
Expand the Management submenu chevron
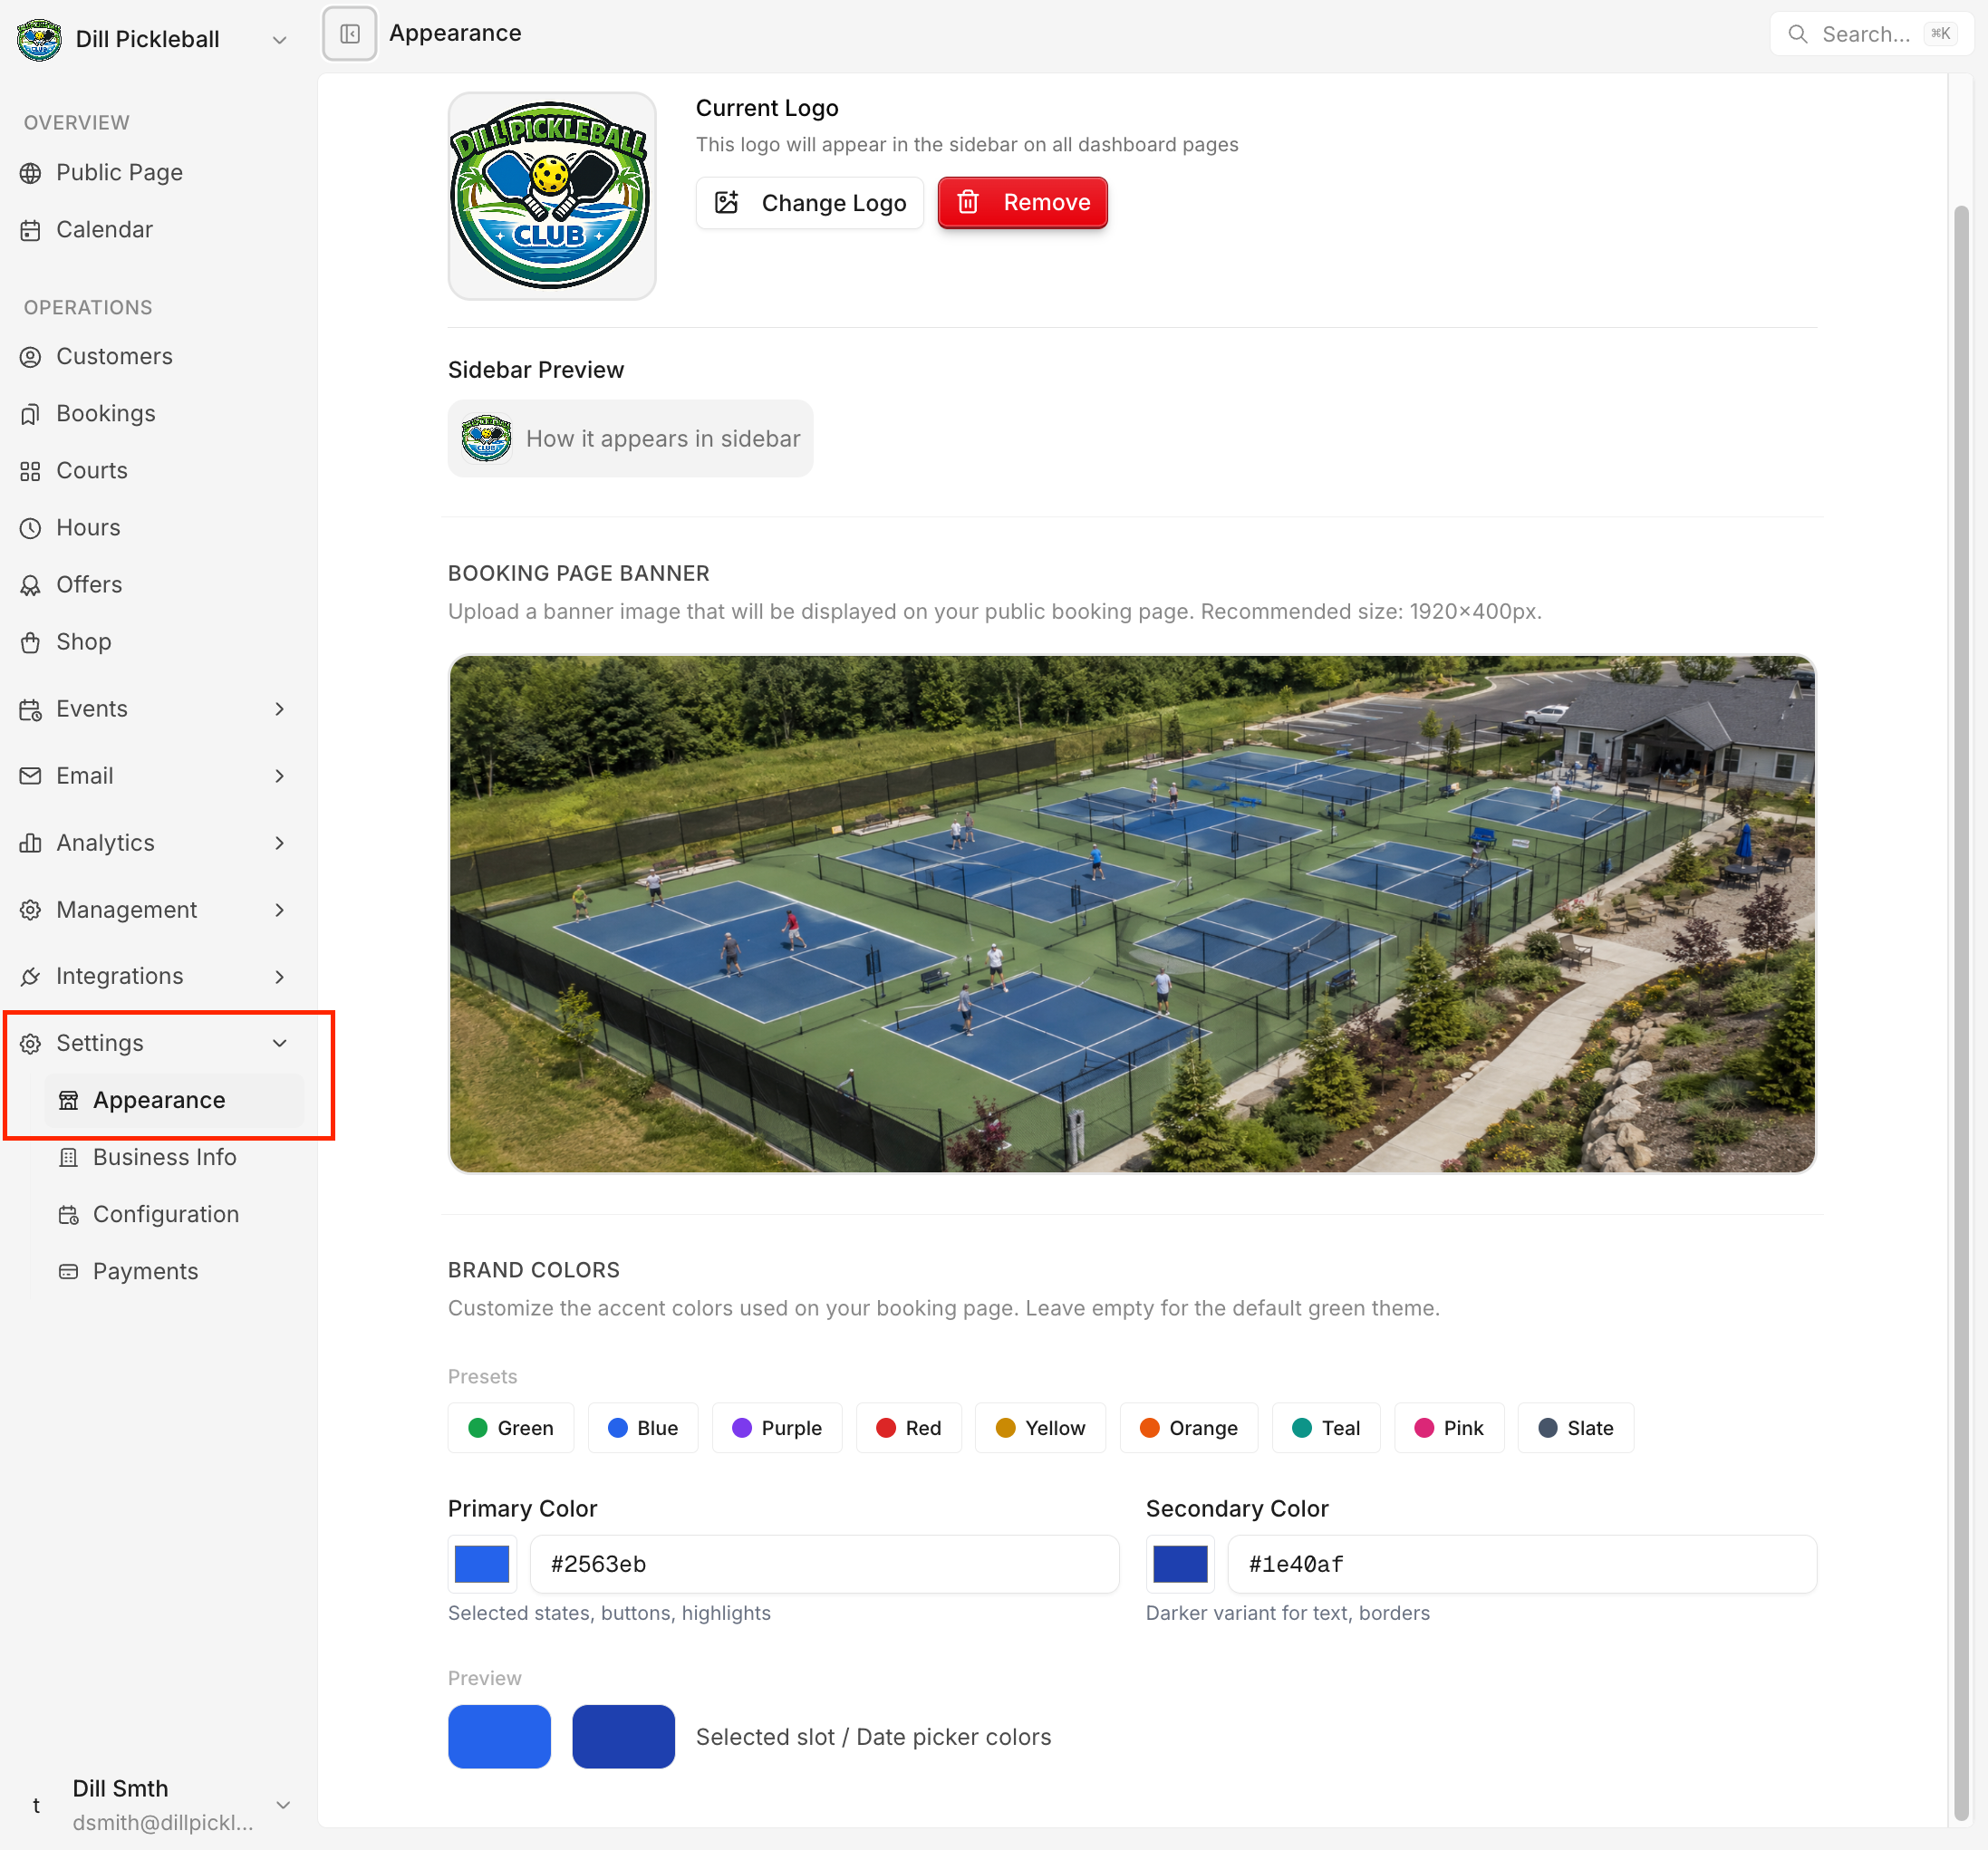[280, 910]
